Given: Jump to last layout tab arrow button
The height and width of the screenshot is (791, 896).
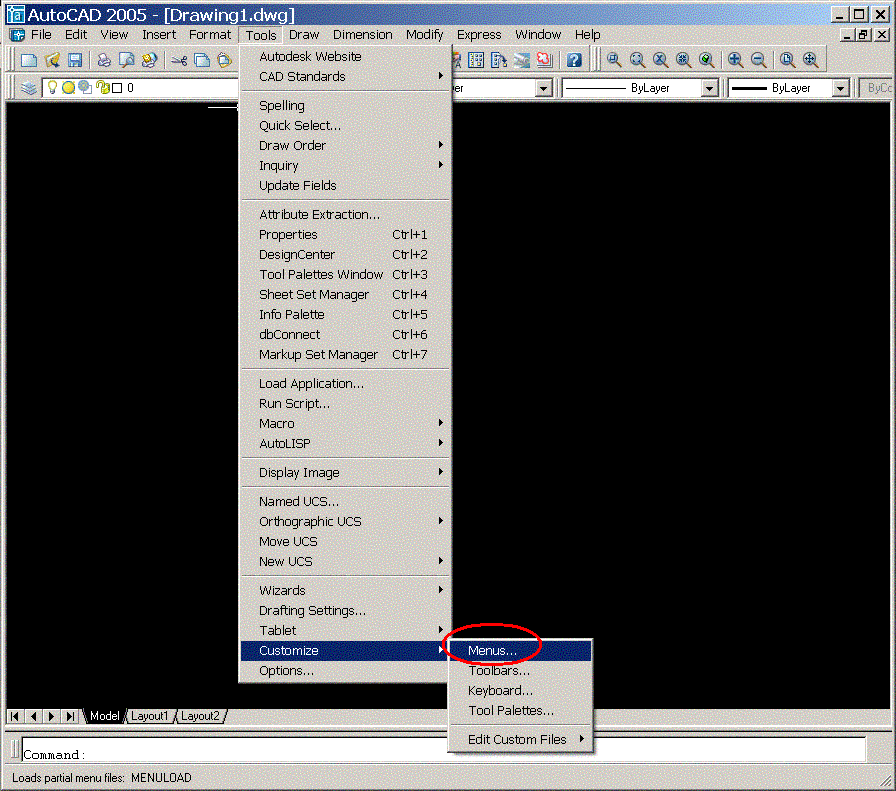Looking at the screenshot, I should coord(70,716).
